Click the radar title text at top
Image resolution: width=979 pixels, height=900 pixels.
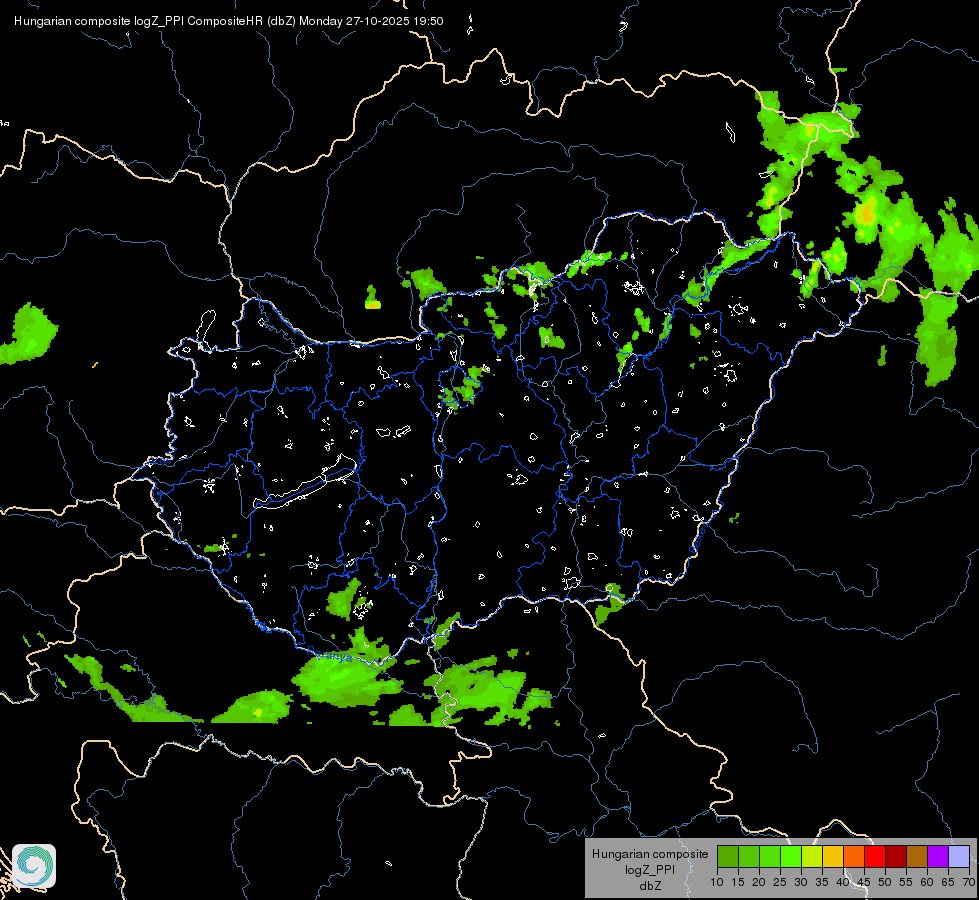229,21
